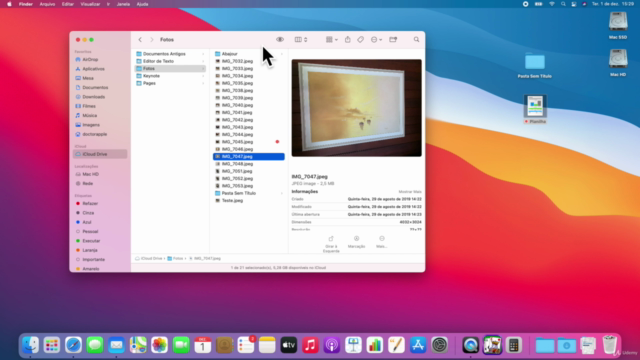Open the Janela menu

click(123, 4)
